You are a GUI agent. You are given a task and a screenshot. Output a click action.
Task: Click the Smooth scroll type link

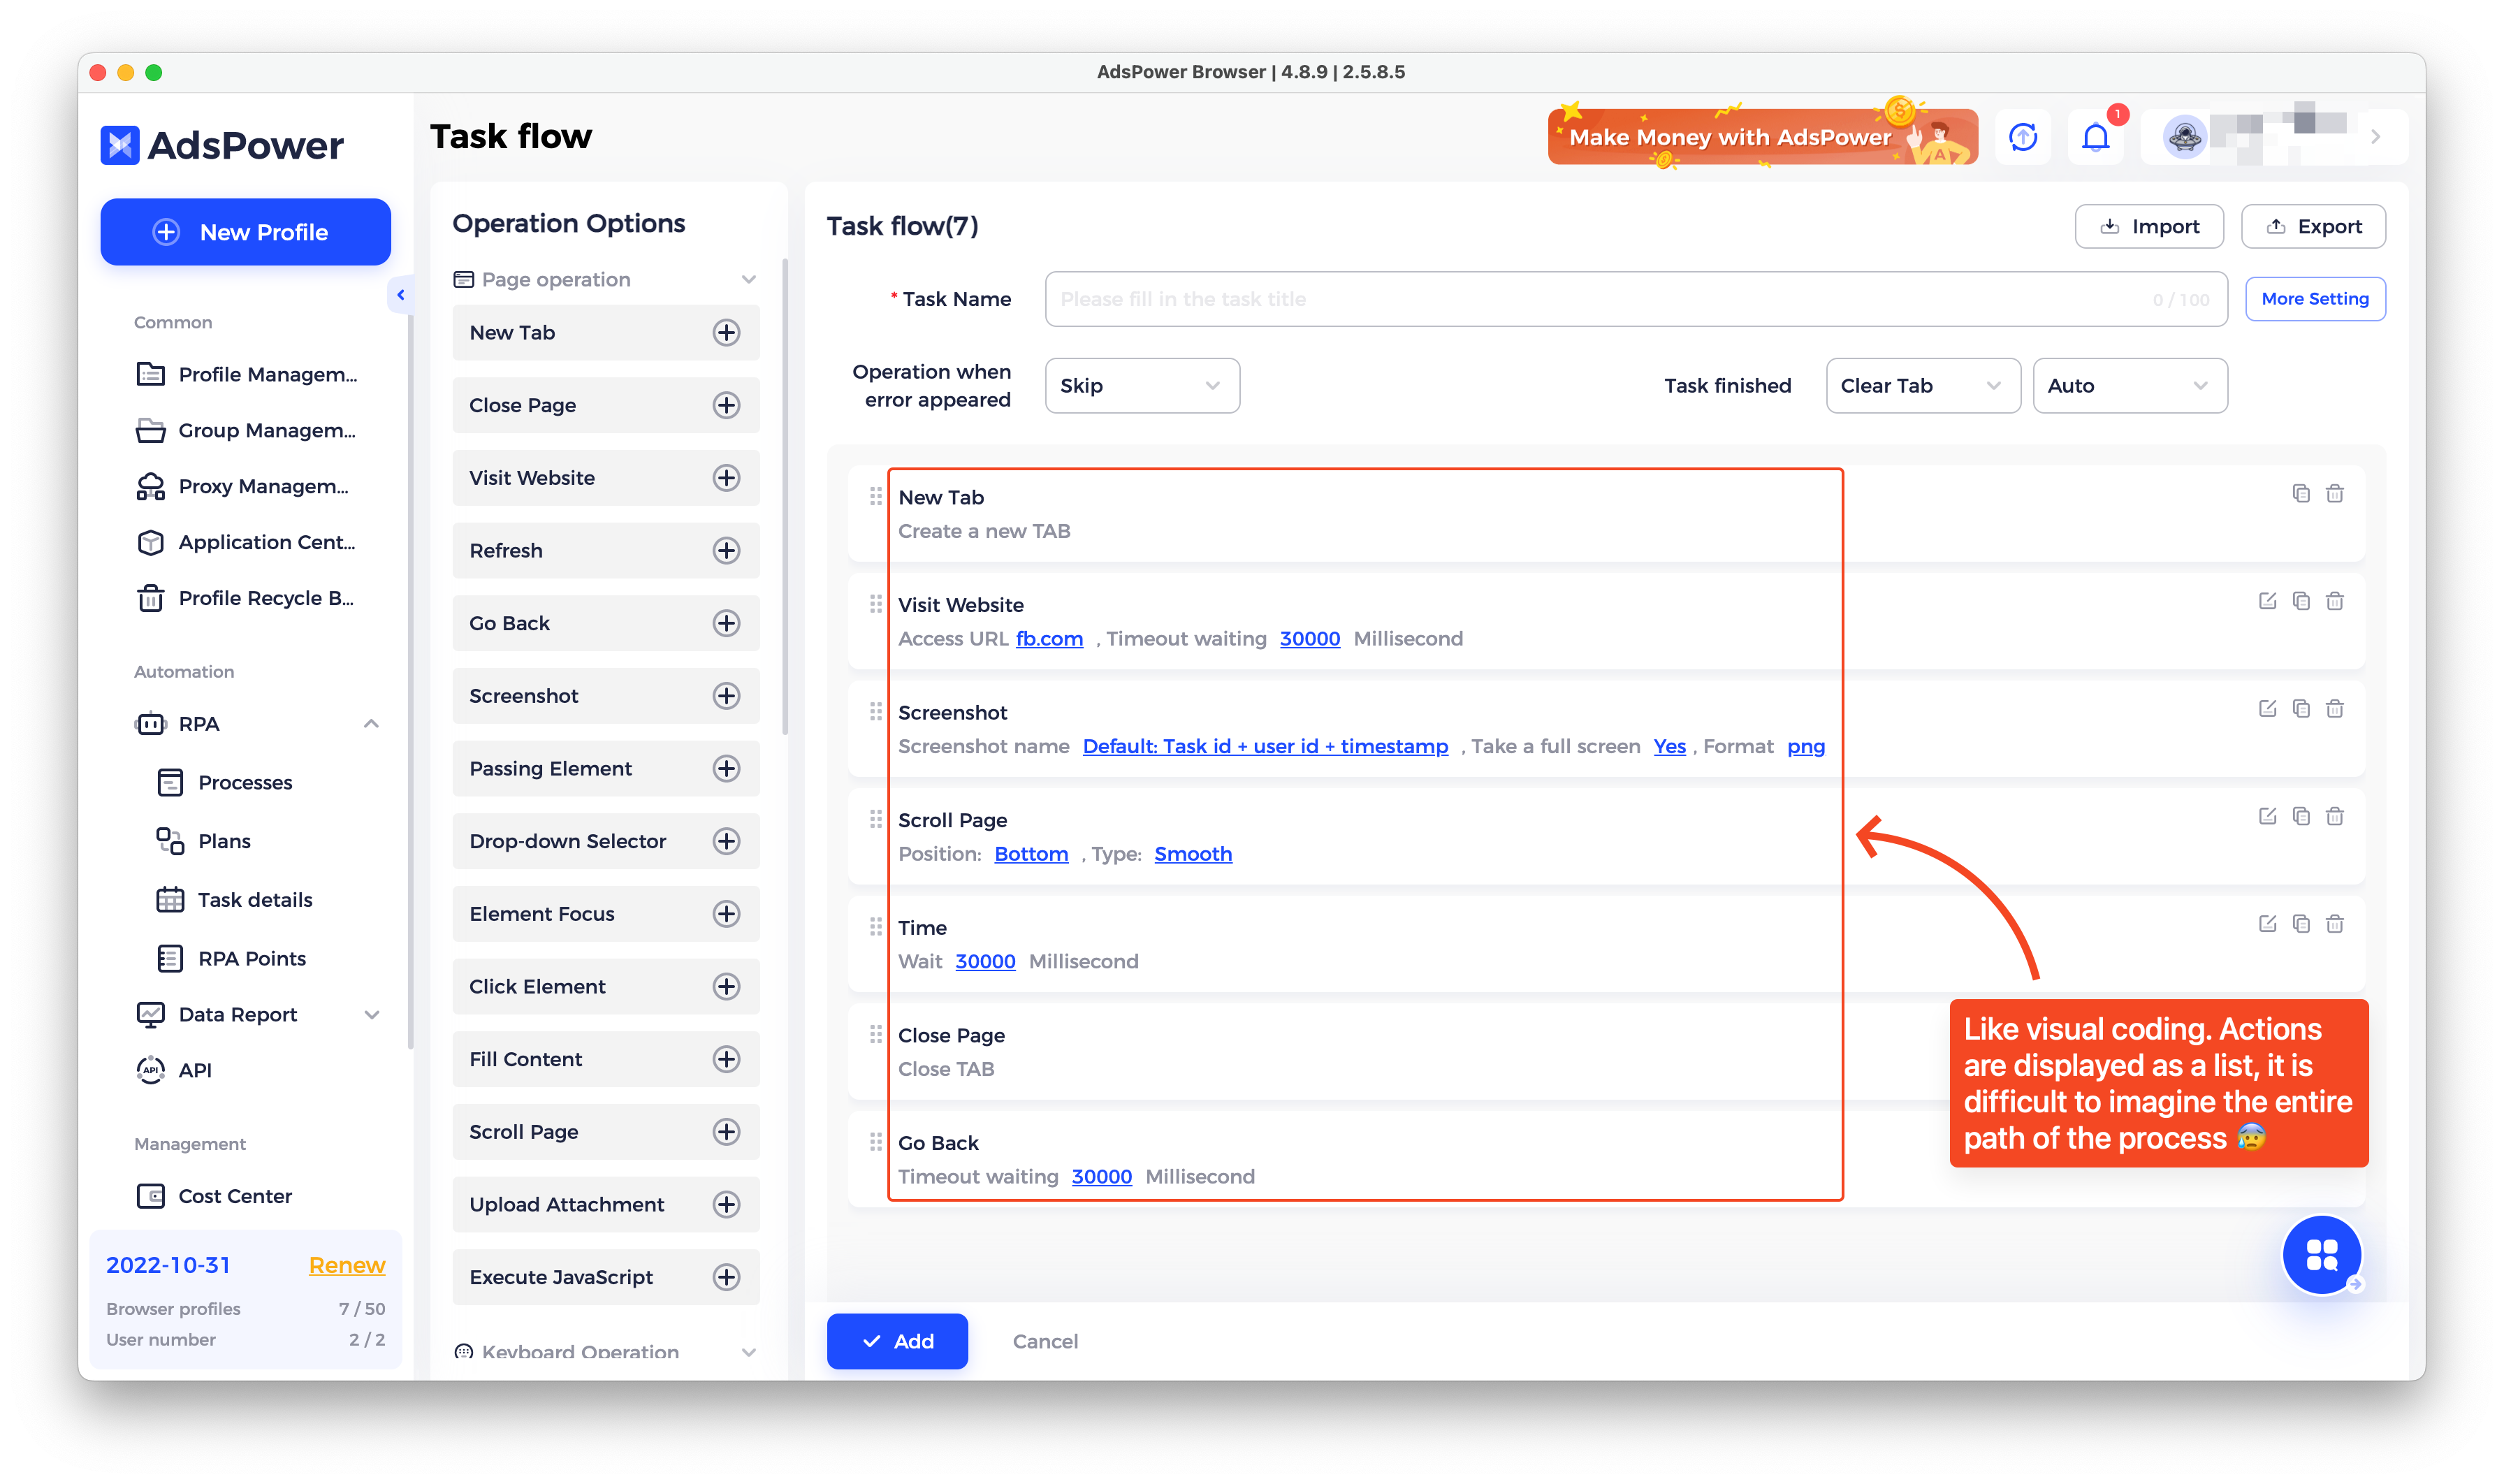pyautogui.click(x=1193, y=854)
